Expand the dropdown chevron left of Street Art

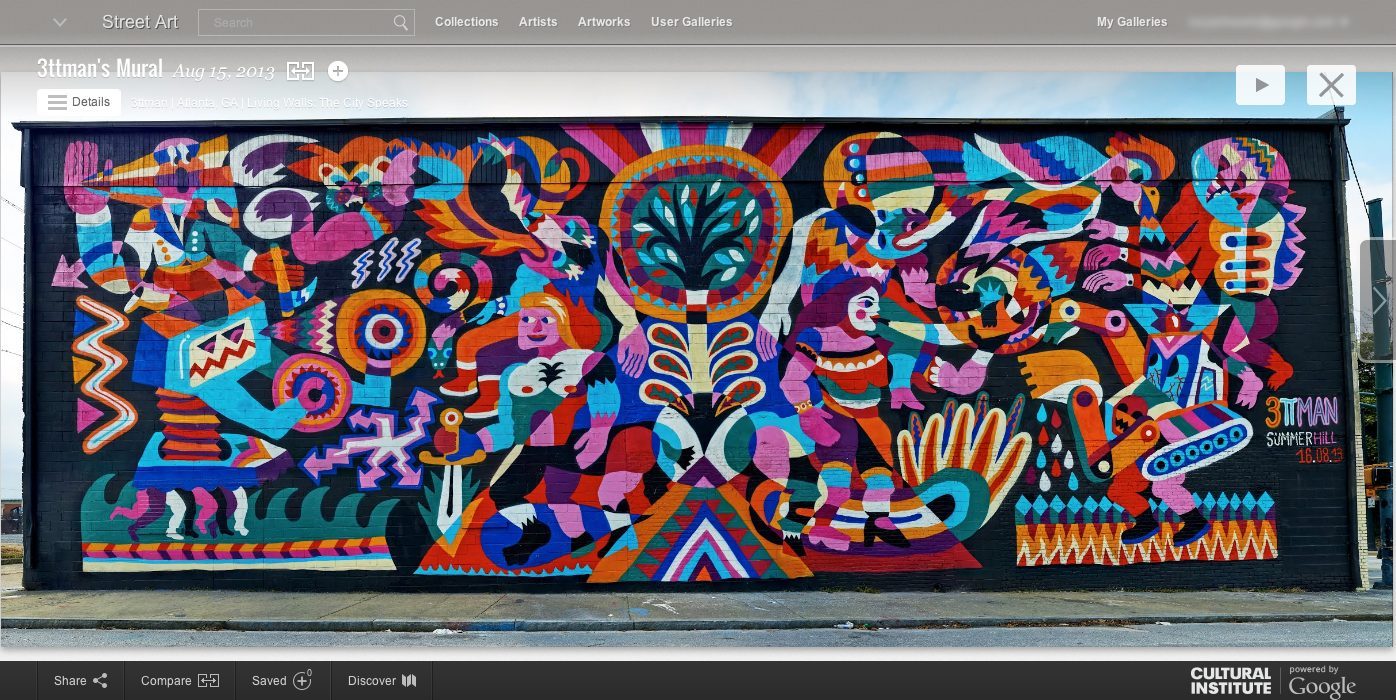pyautogui.click(x=59, y=22)
